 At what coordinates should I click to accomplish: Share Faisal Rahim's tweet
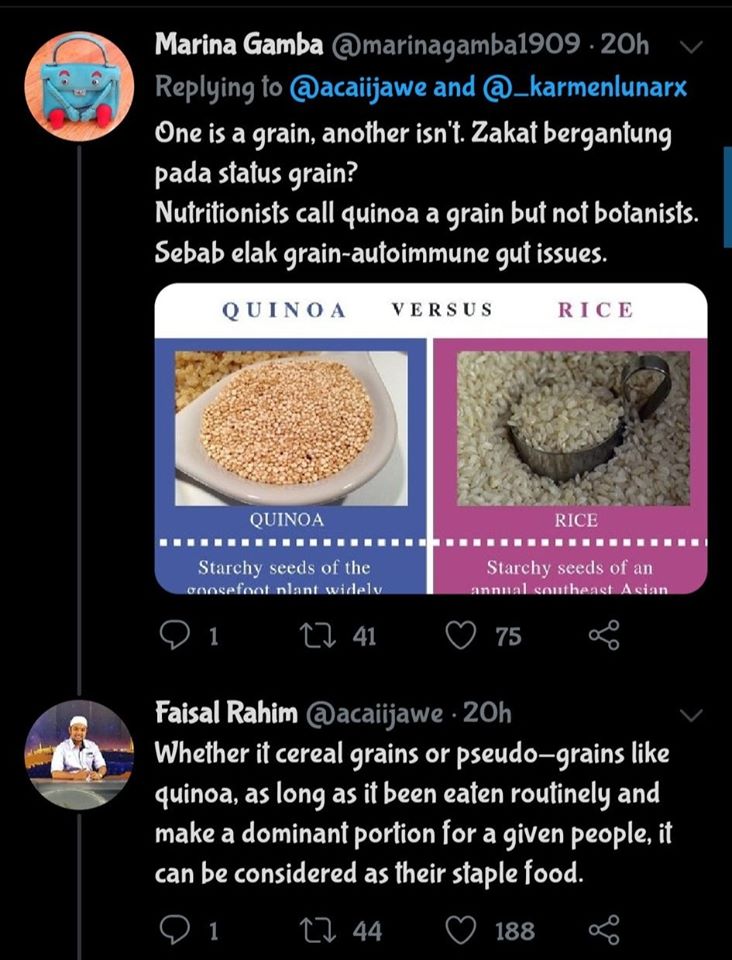pyautogui.click(x=604, y=930)
